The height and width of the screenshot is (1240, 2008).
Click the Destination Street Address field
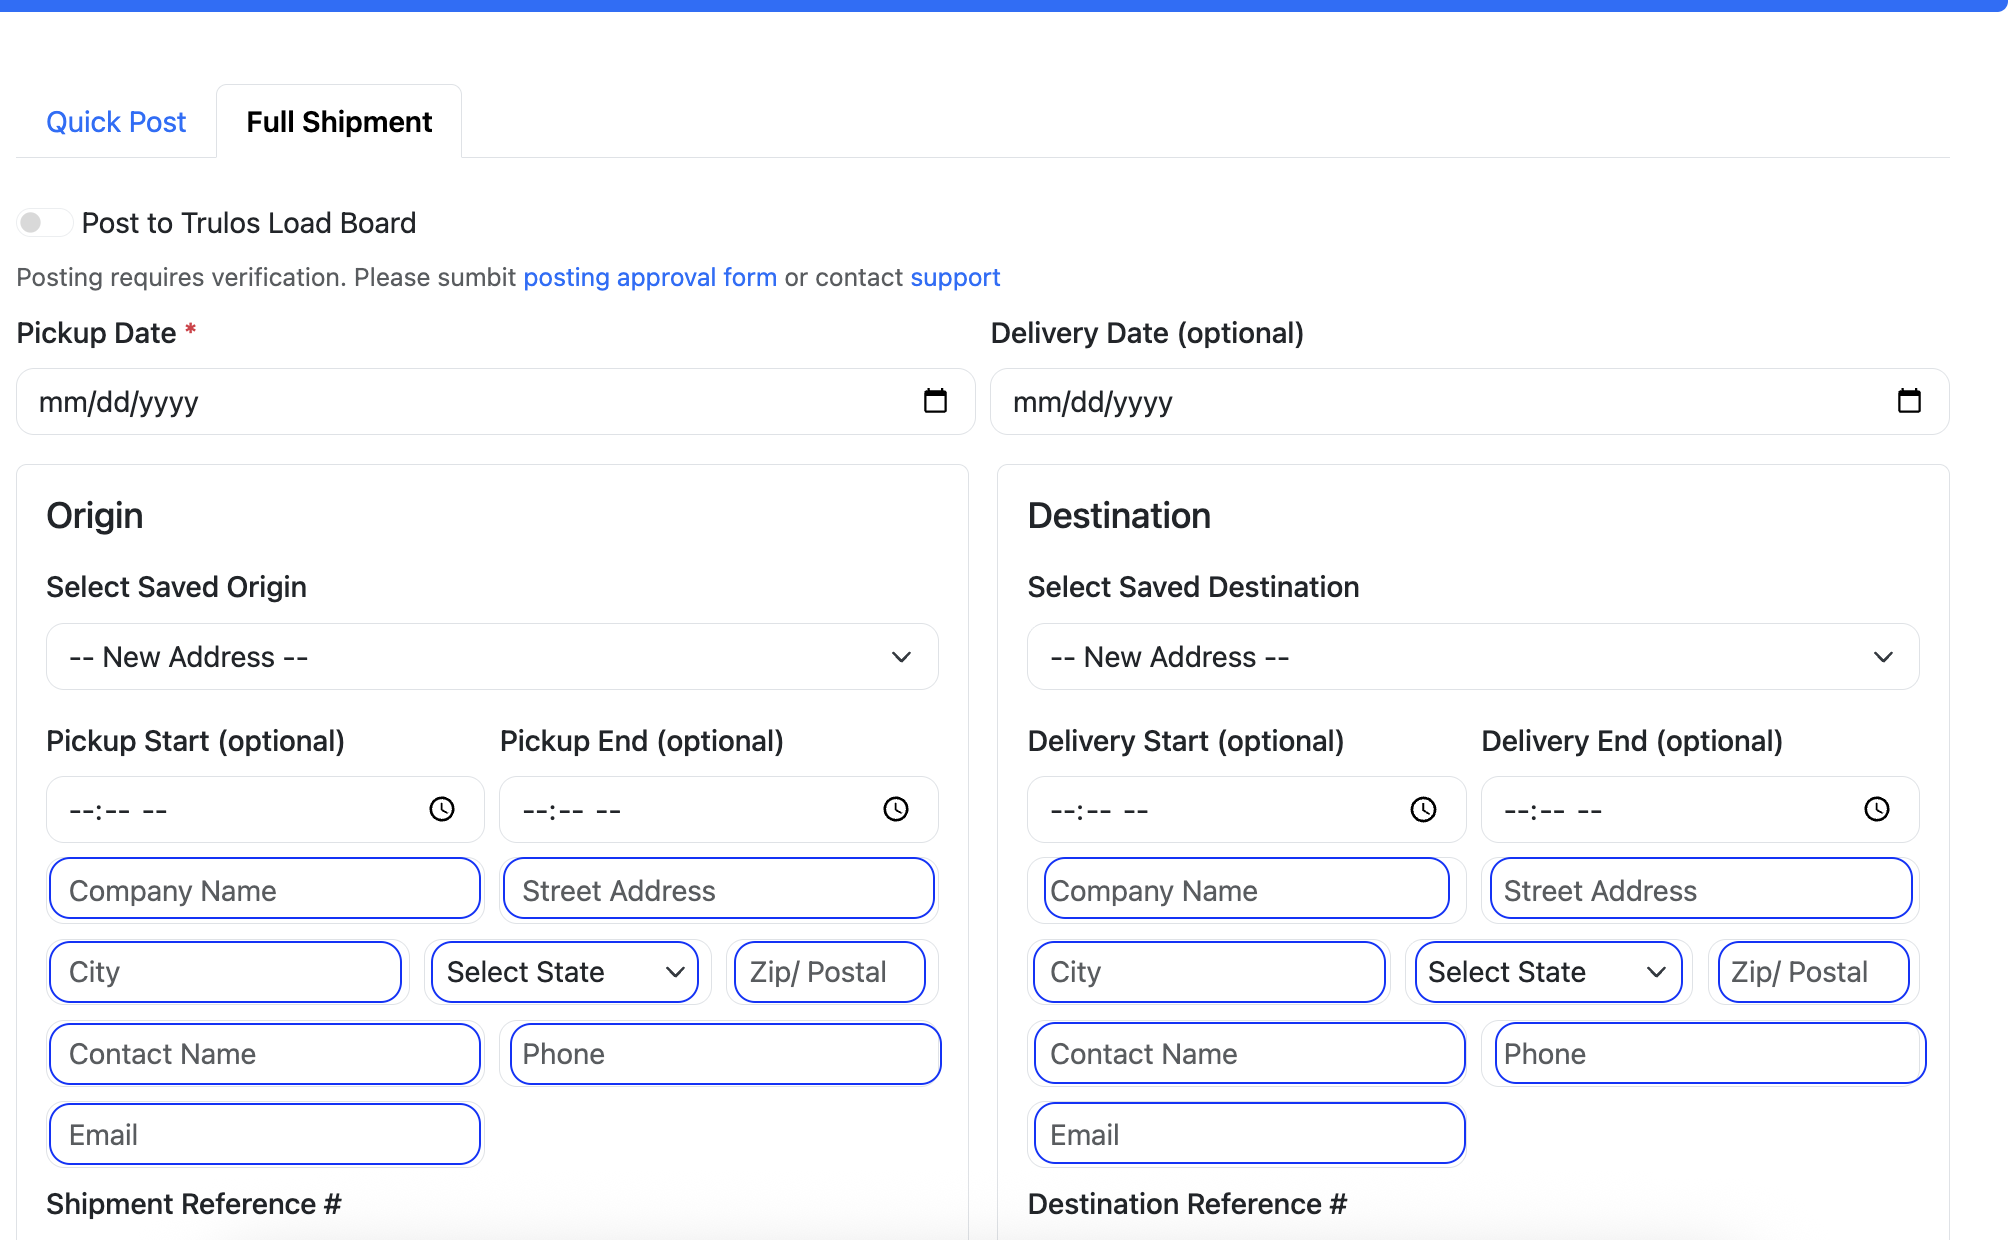(1698, 889)
